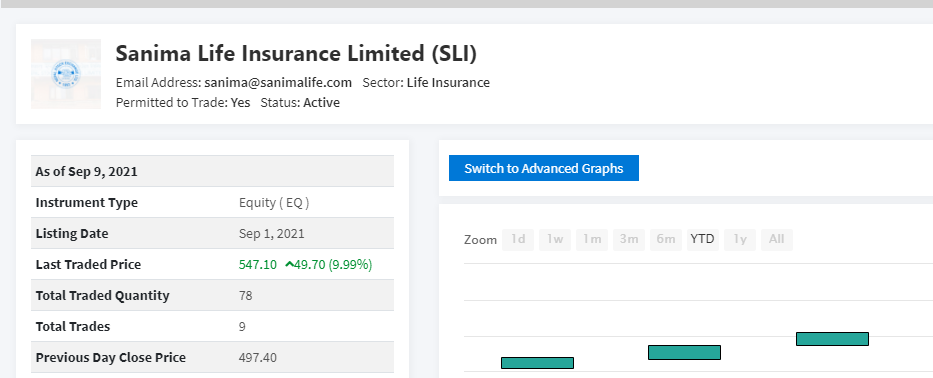Select the 1d zoom range

[518, 239]
